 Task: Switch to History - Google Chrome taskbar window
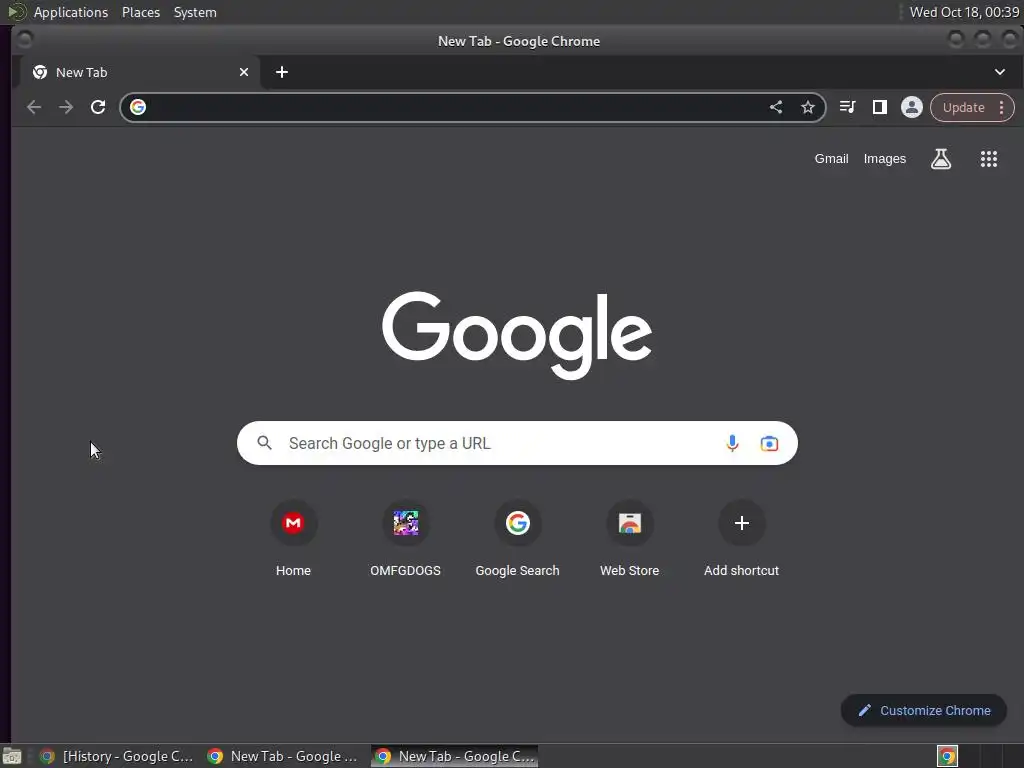click(116, 756)
